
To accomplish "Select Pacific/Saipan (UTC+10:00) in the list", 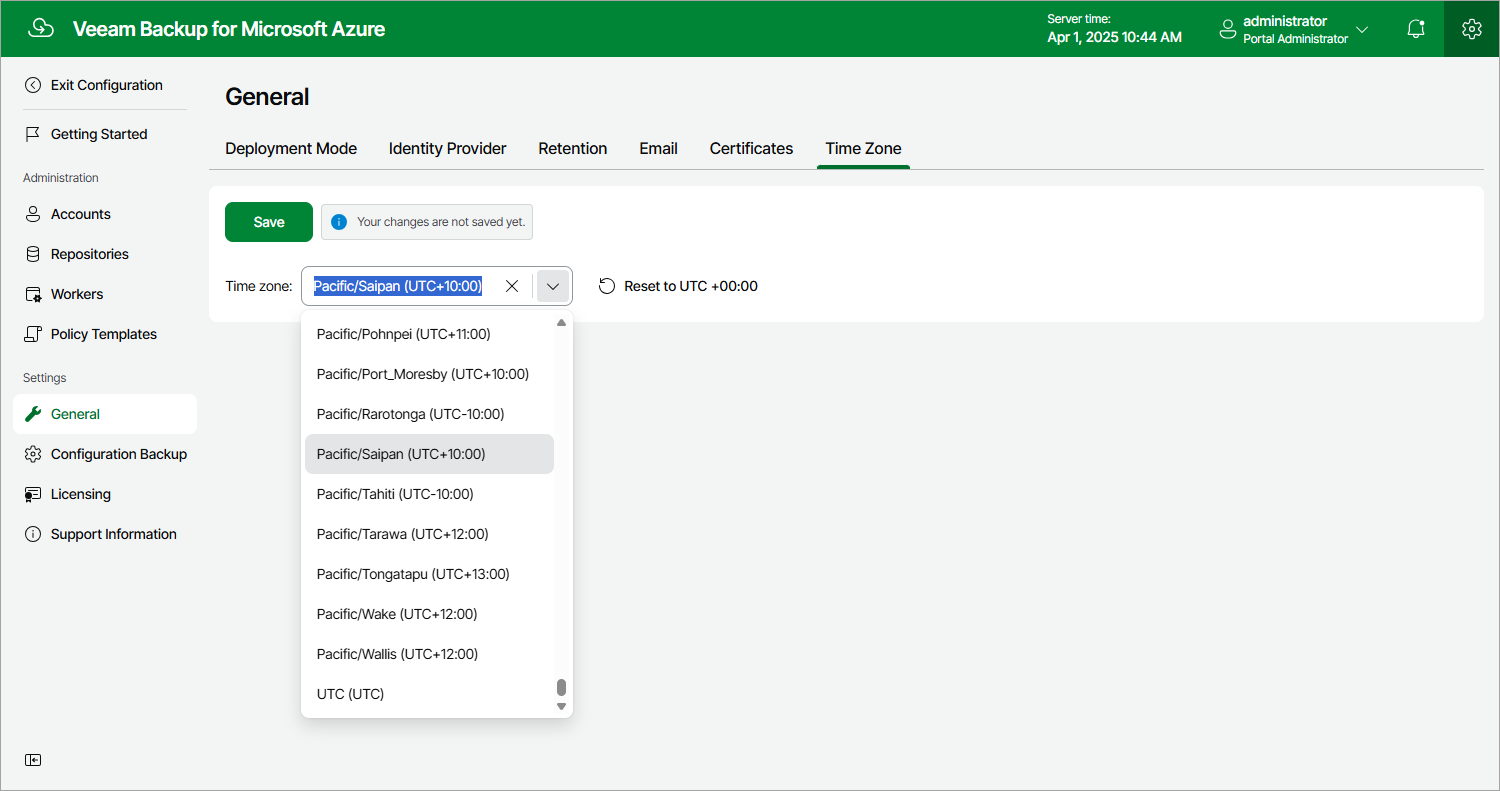I will coord(429,454).
